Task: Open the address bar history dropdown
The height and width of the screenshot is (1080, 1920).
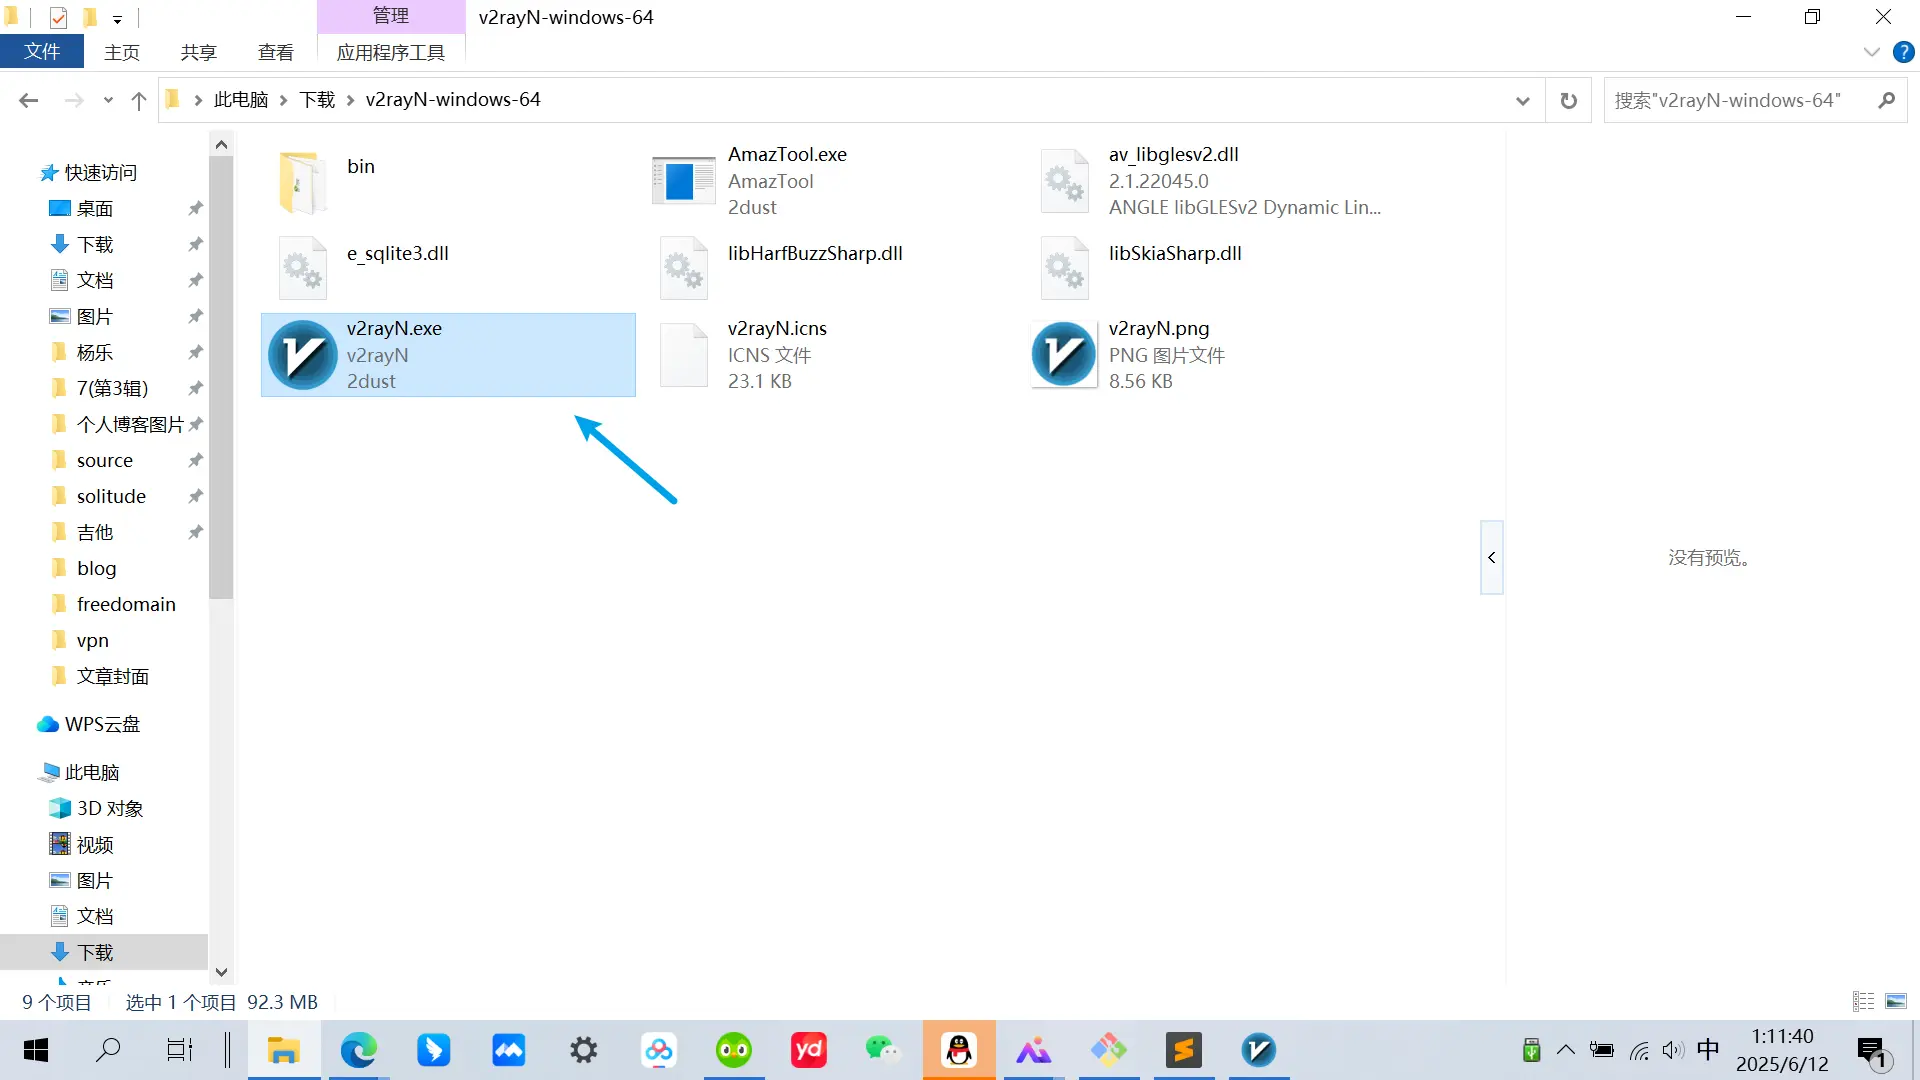Action: pos(1523,100)
